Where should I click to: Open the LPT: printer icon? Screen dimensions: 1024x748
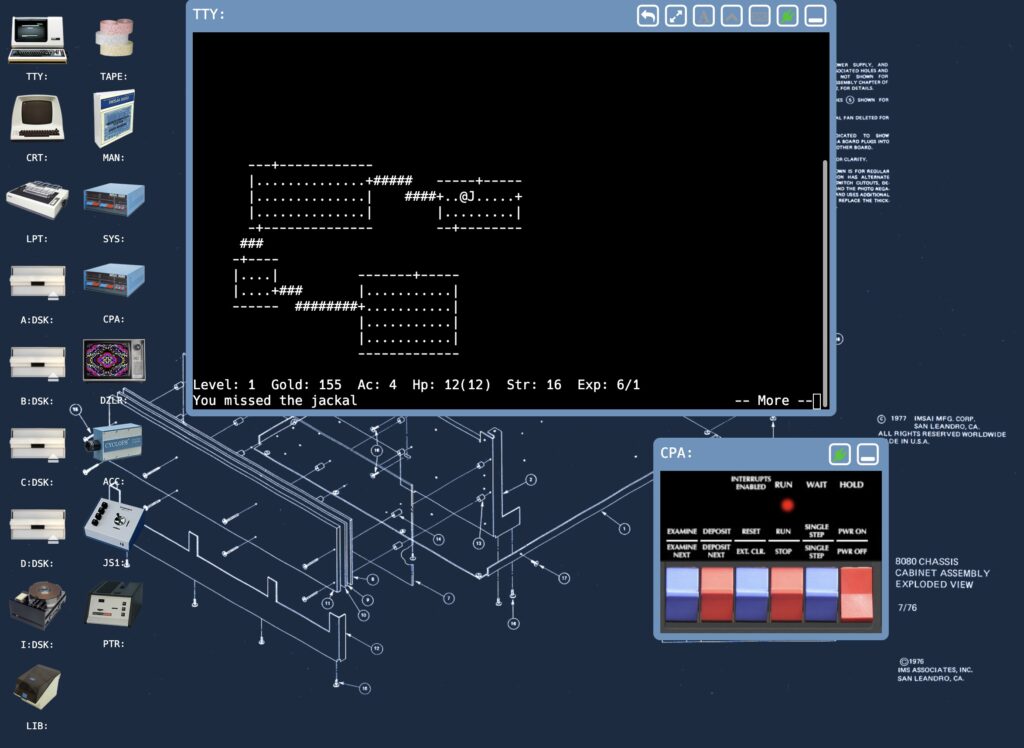37,200
